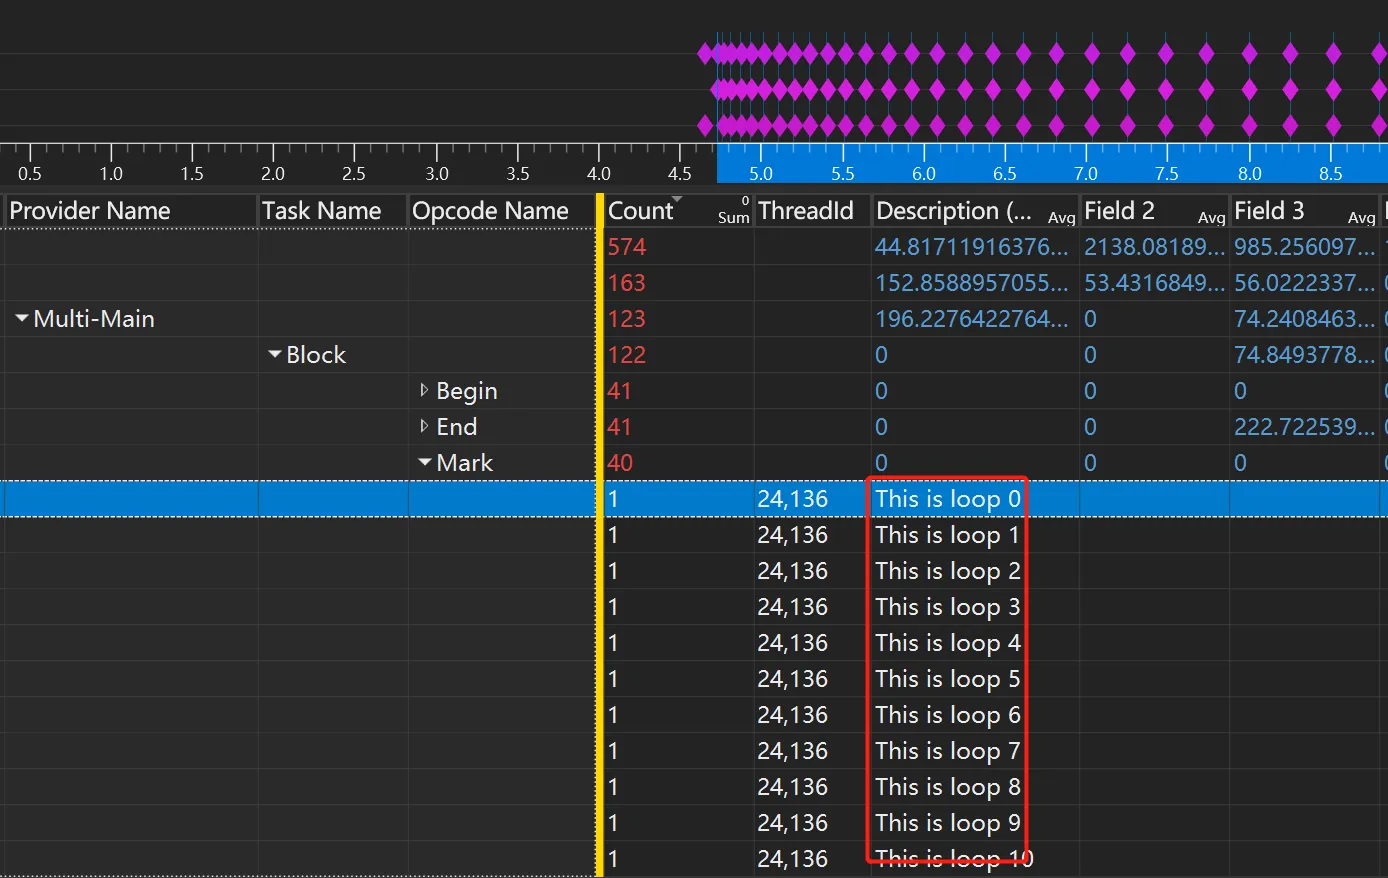Collapse the Mark opcode group
1388x878 pixels.
click(425, 462)
